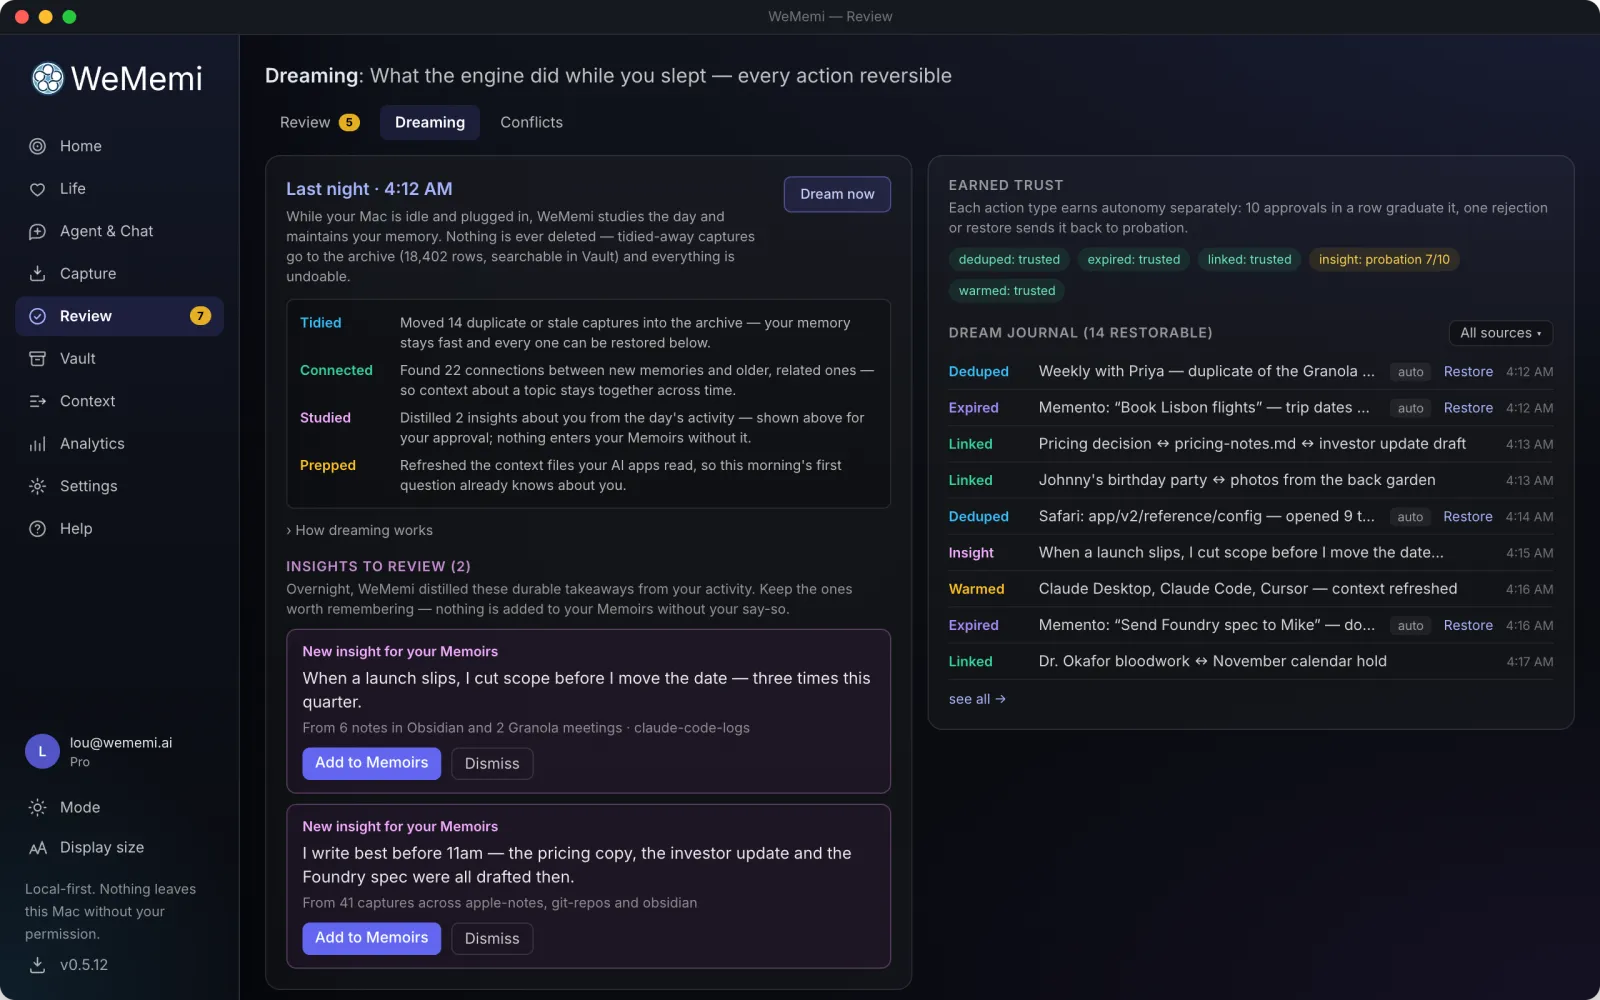Expand How dreaming works
1600x1000 pixels.
360,530
